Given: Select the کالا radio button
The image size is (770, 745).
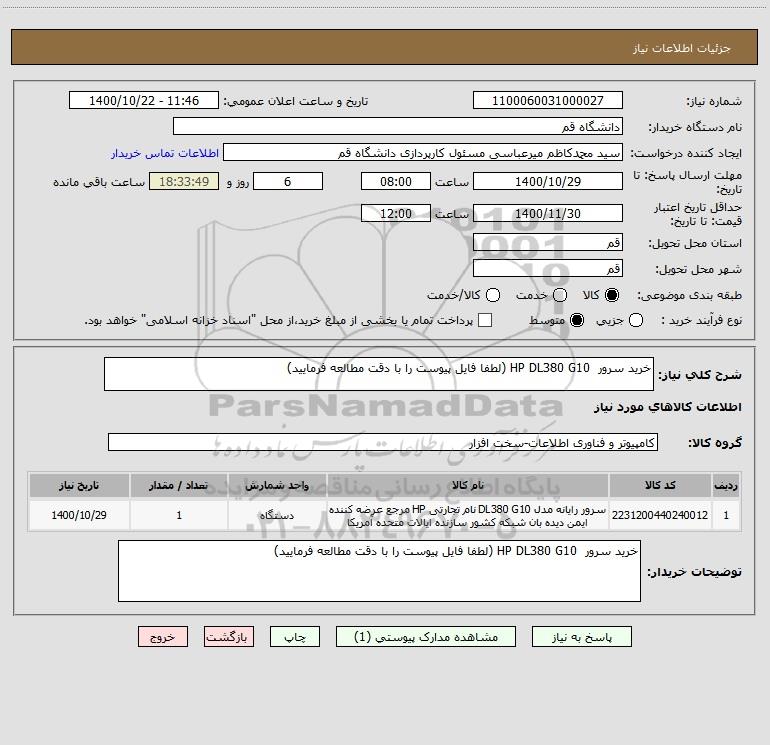Looking at the screenshot, I should click(612, 295).
